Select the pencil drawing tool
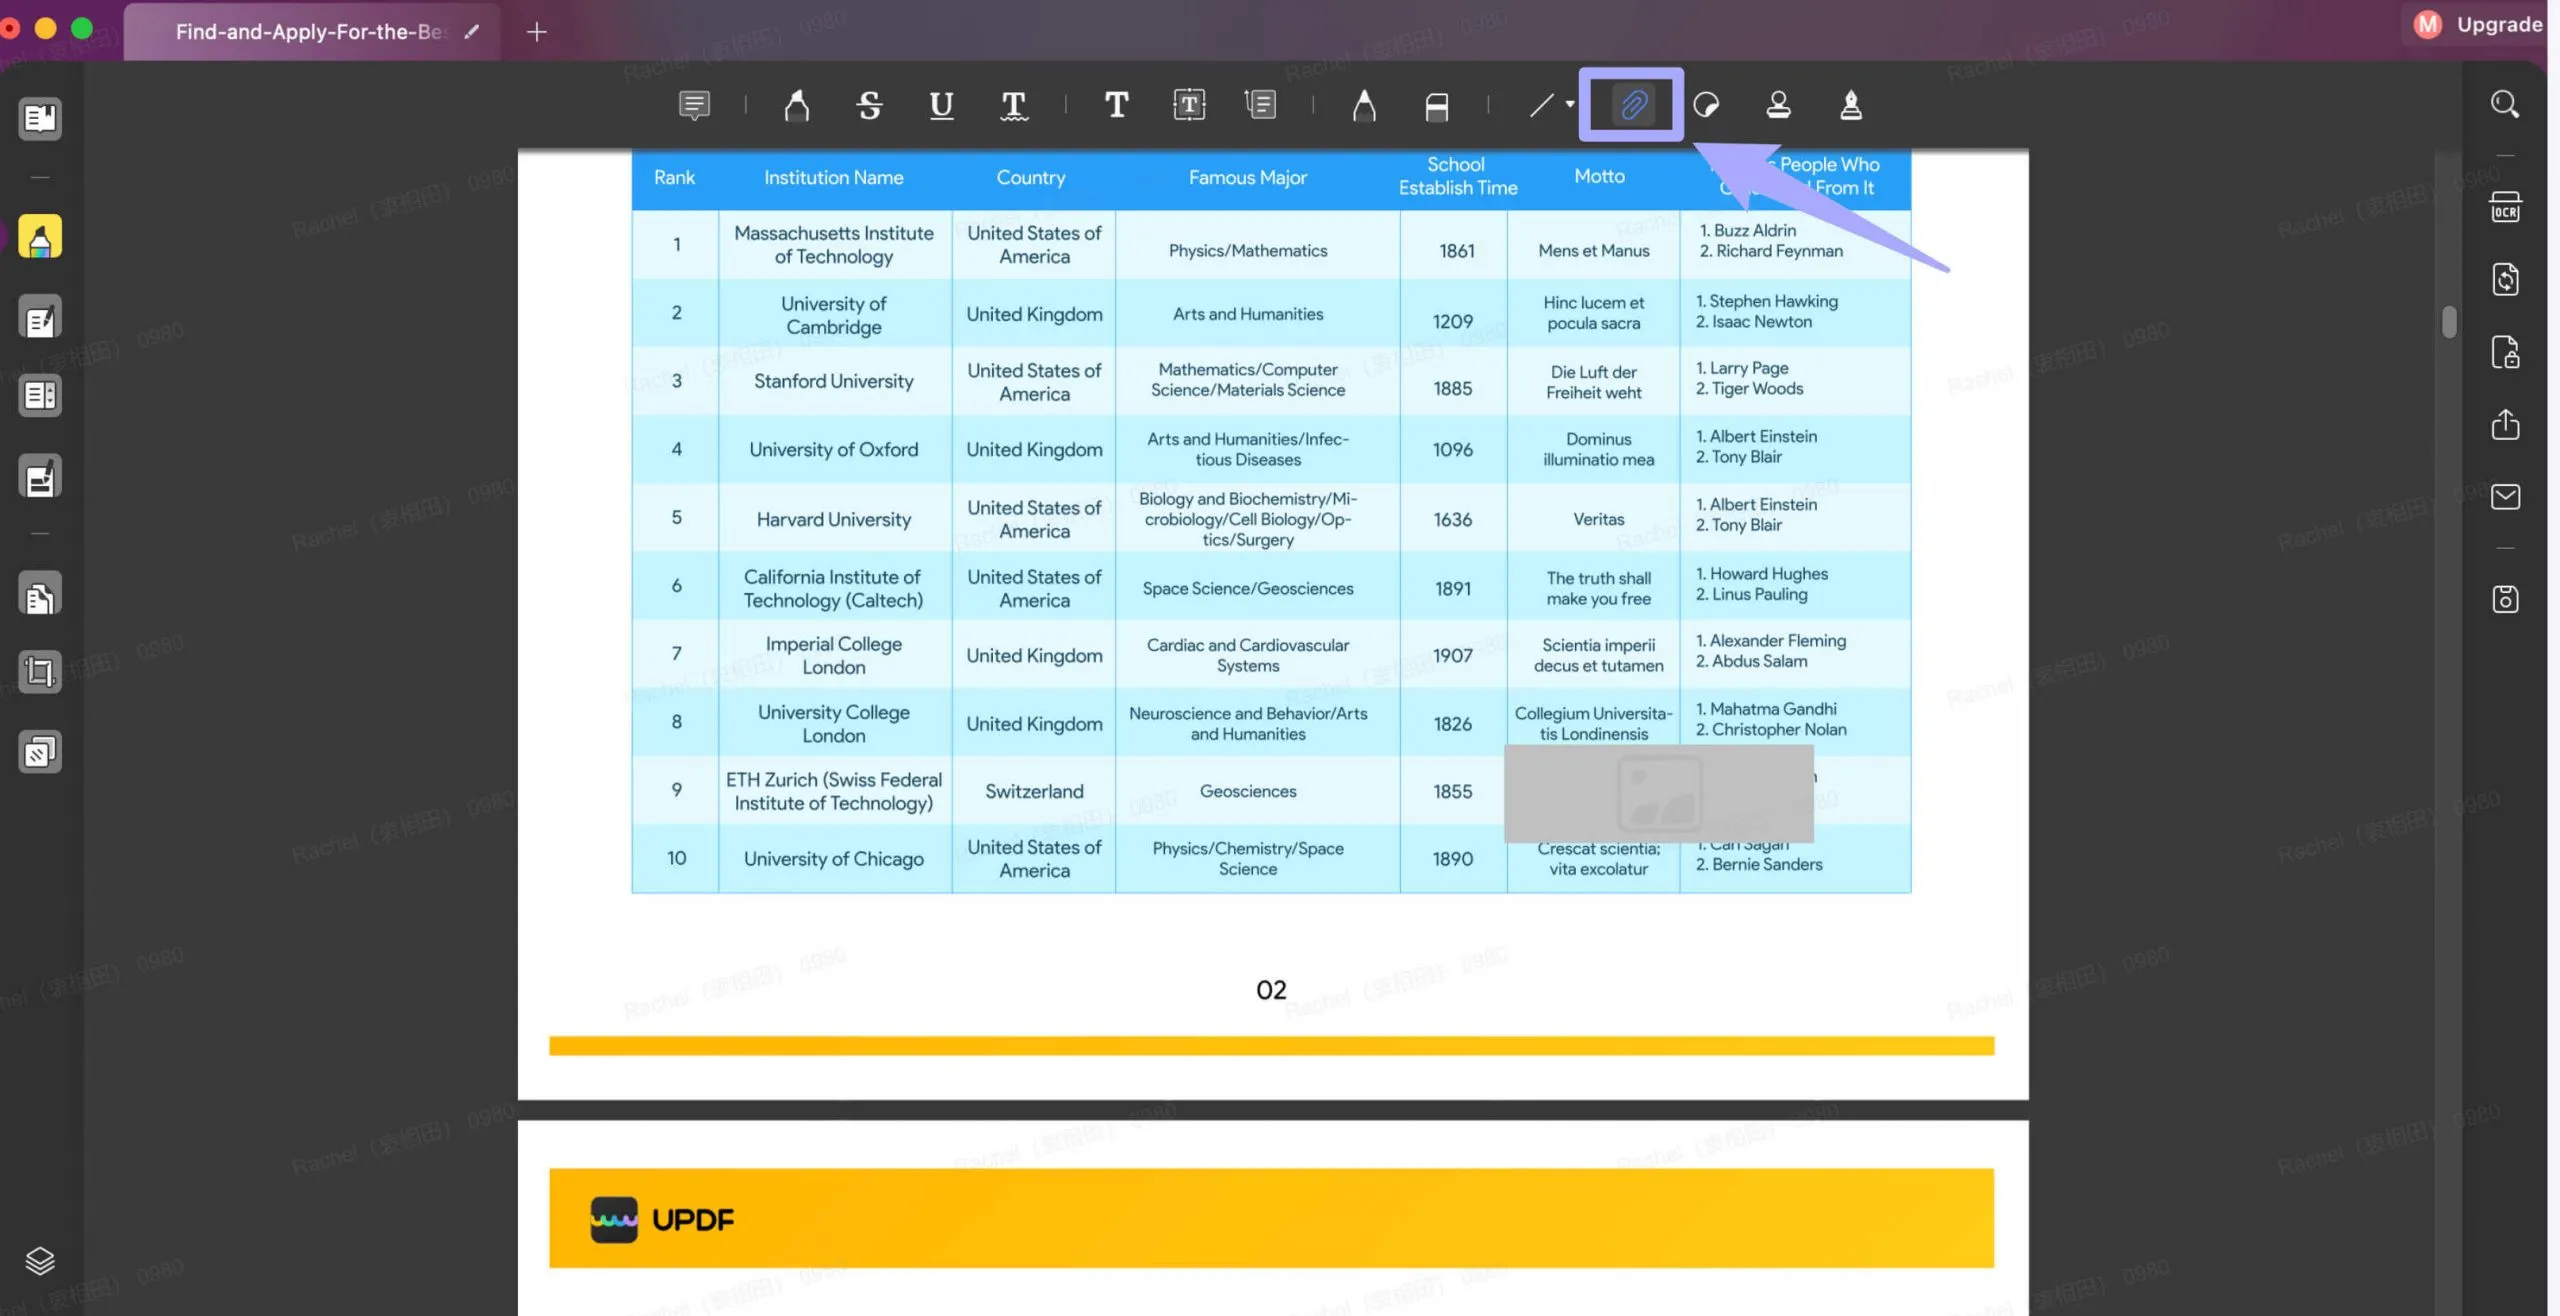Viewport: 2560px width, 1316px height. pos(1364,105)
